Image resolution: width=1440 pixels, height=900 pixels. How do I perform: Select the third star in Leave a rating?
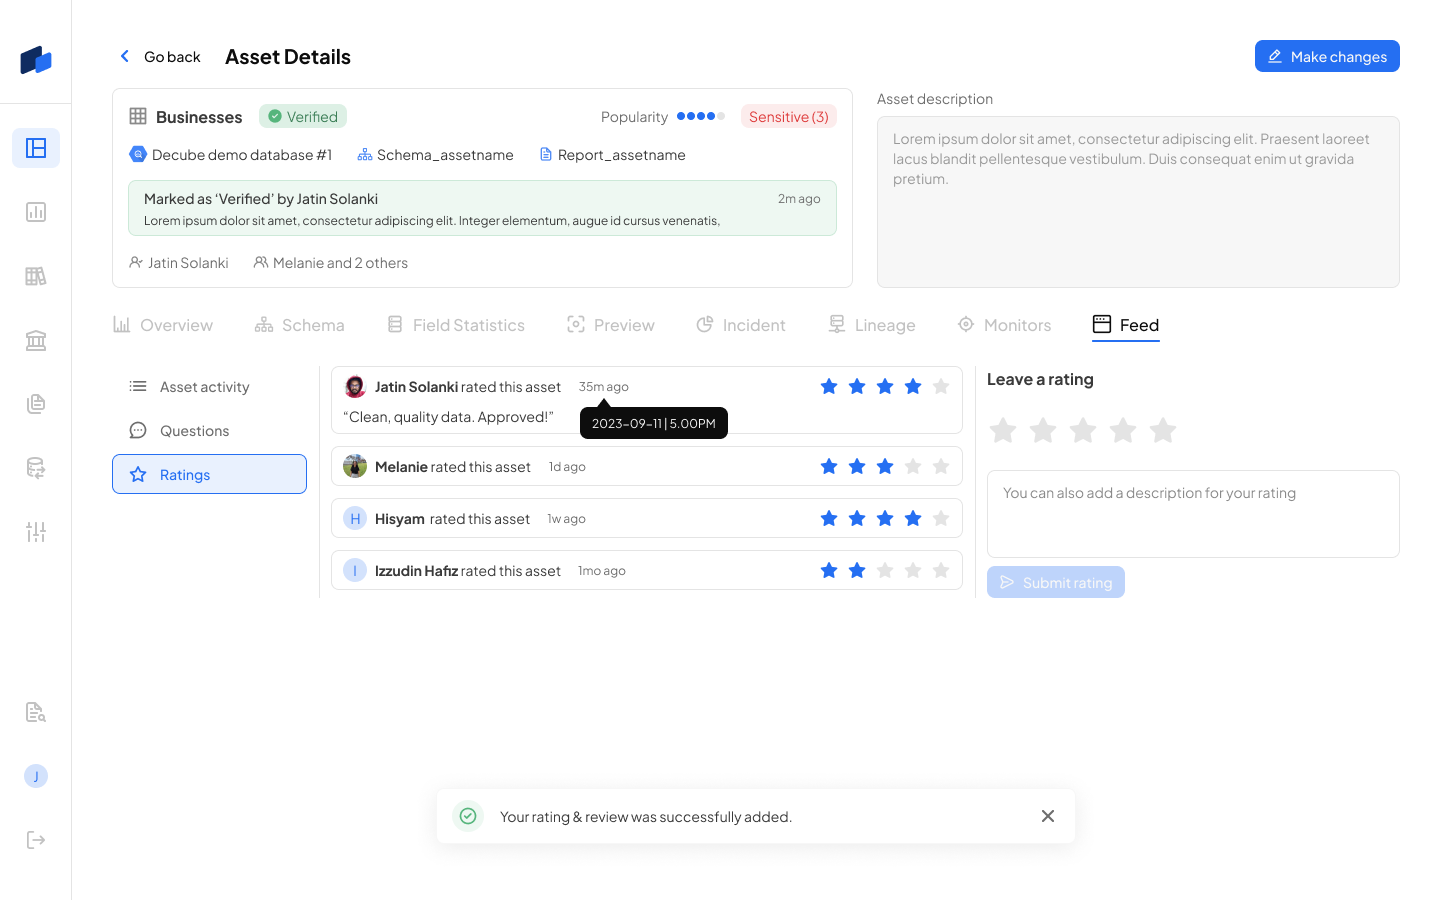[1082, 430]
